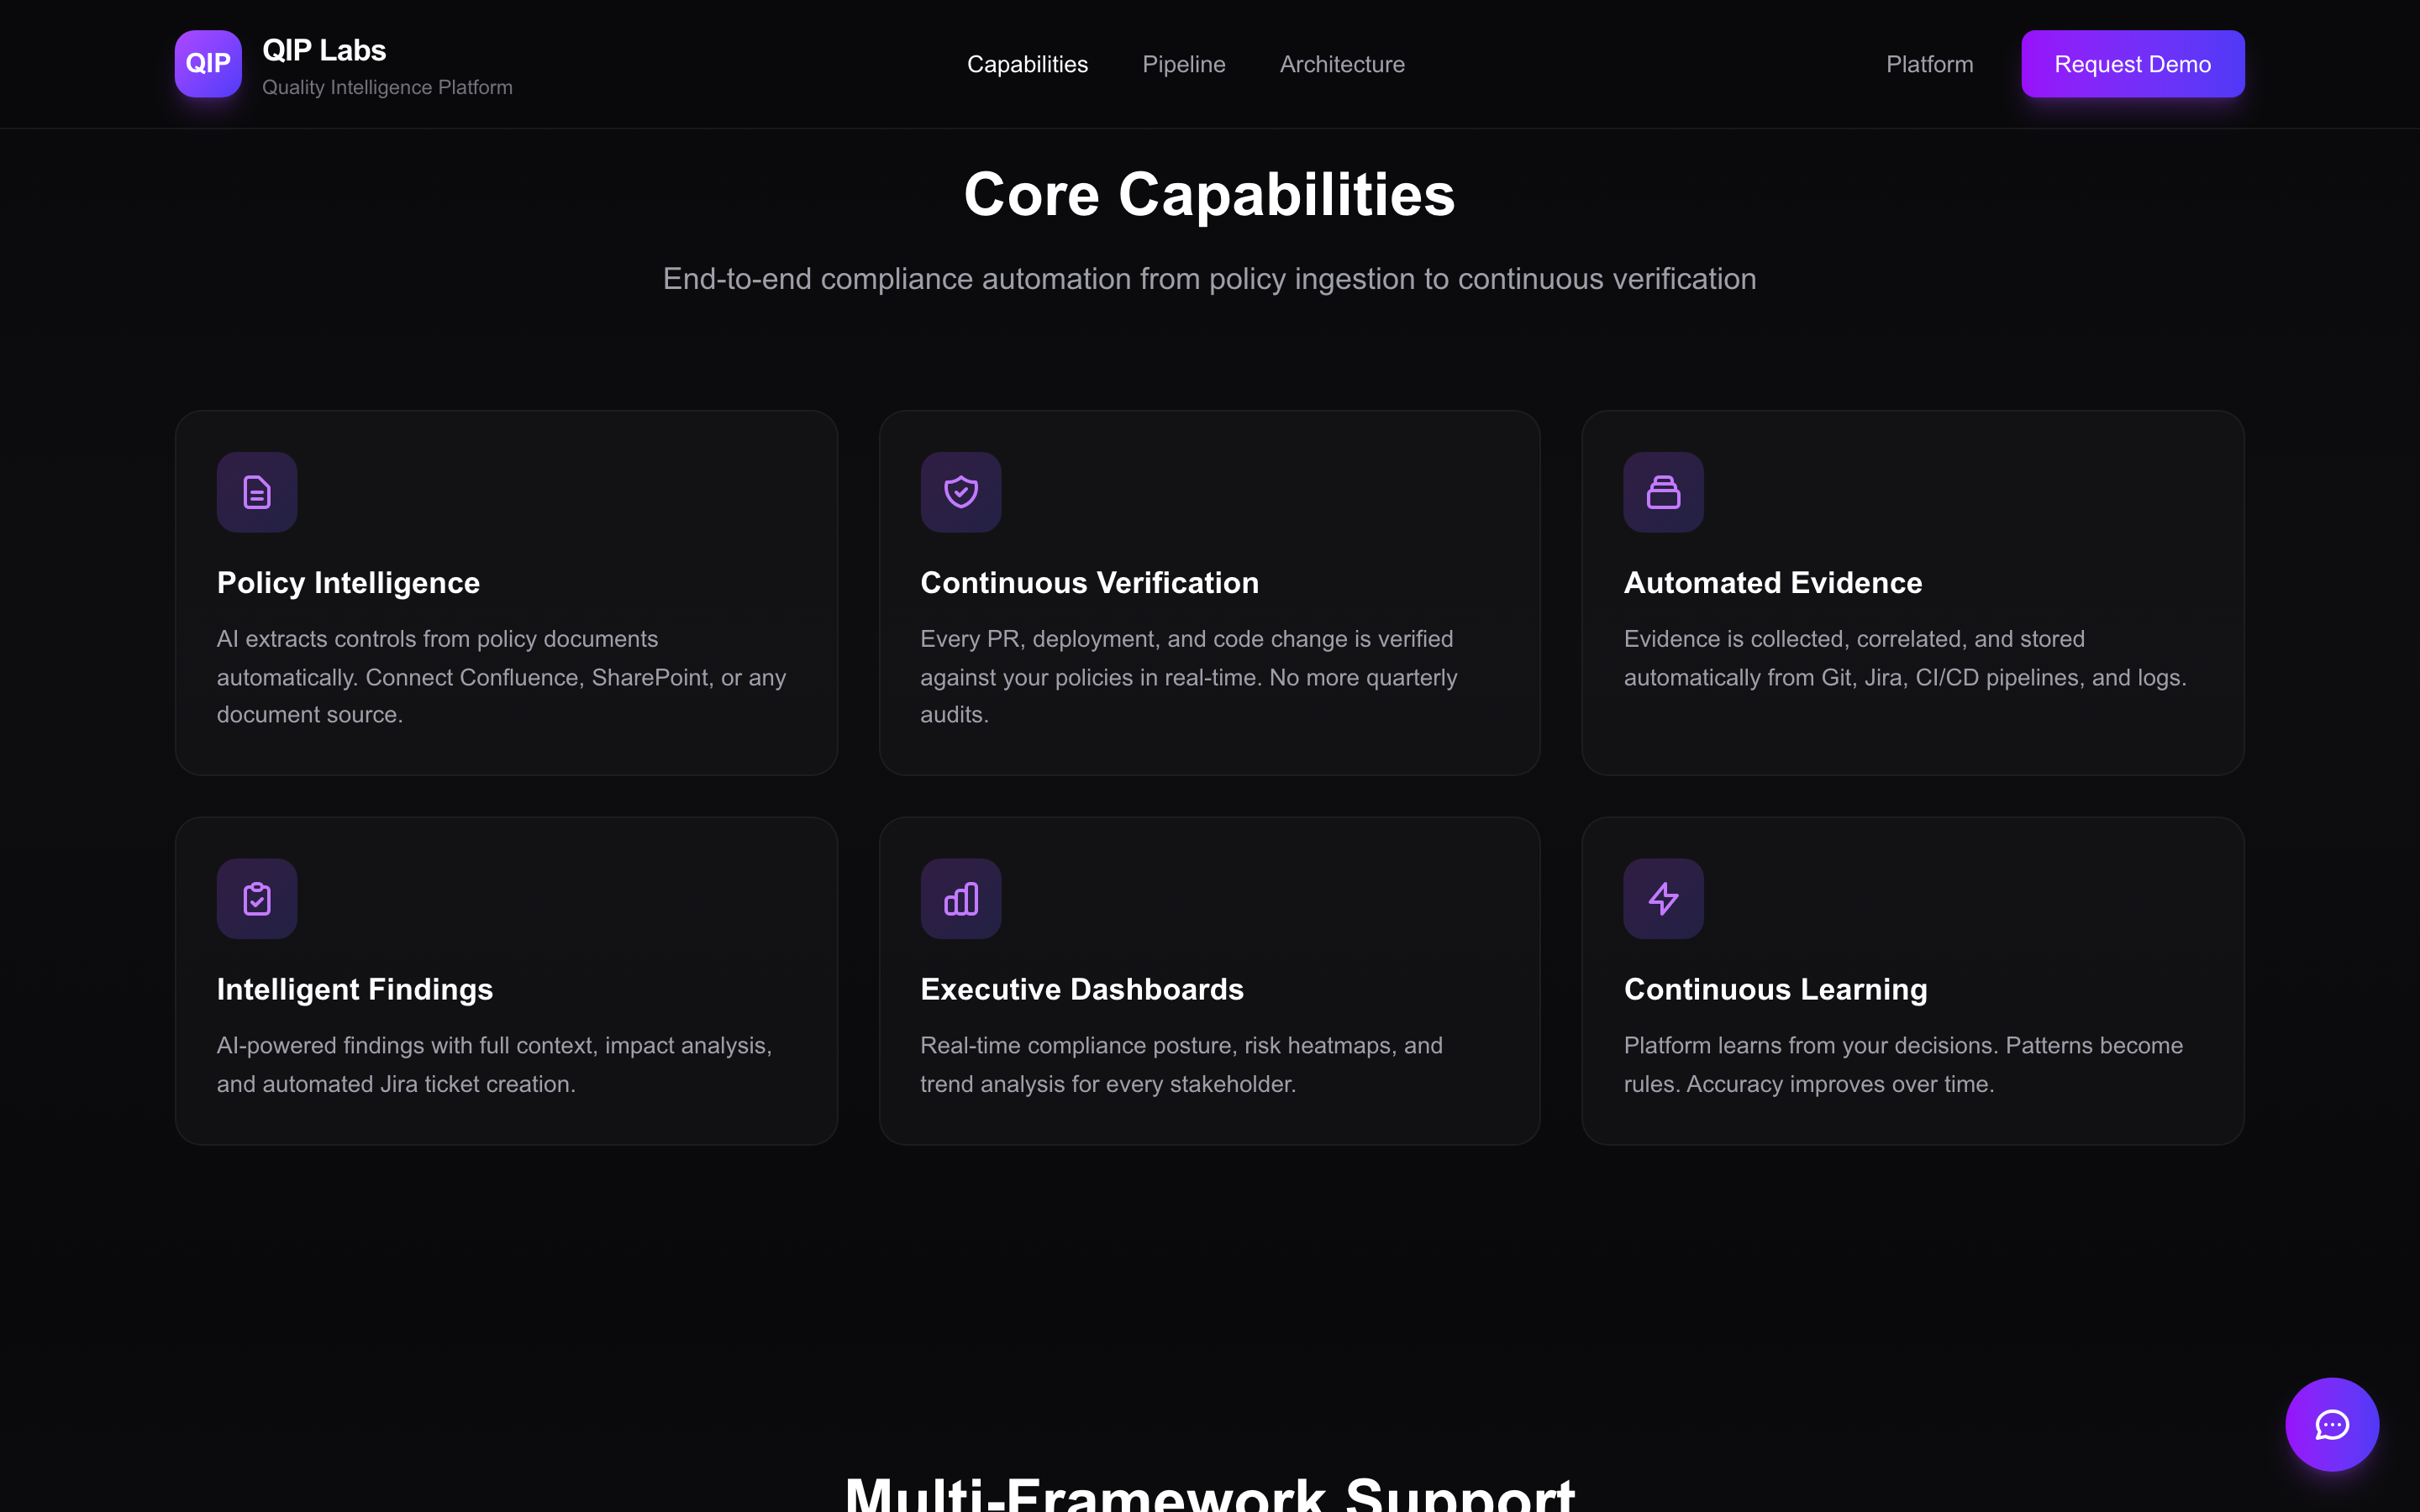Open the chat bubble widget
2420x1512 pixels.
(x=2331, y=1424)
